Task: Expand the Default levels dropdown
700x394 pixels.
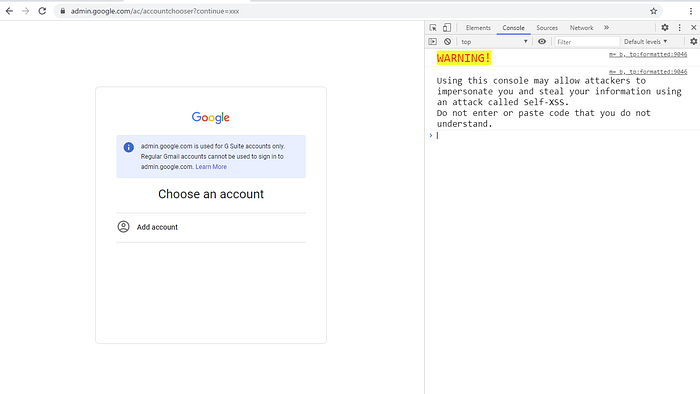Action: (x=646, y=41)
